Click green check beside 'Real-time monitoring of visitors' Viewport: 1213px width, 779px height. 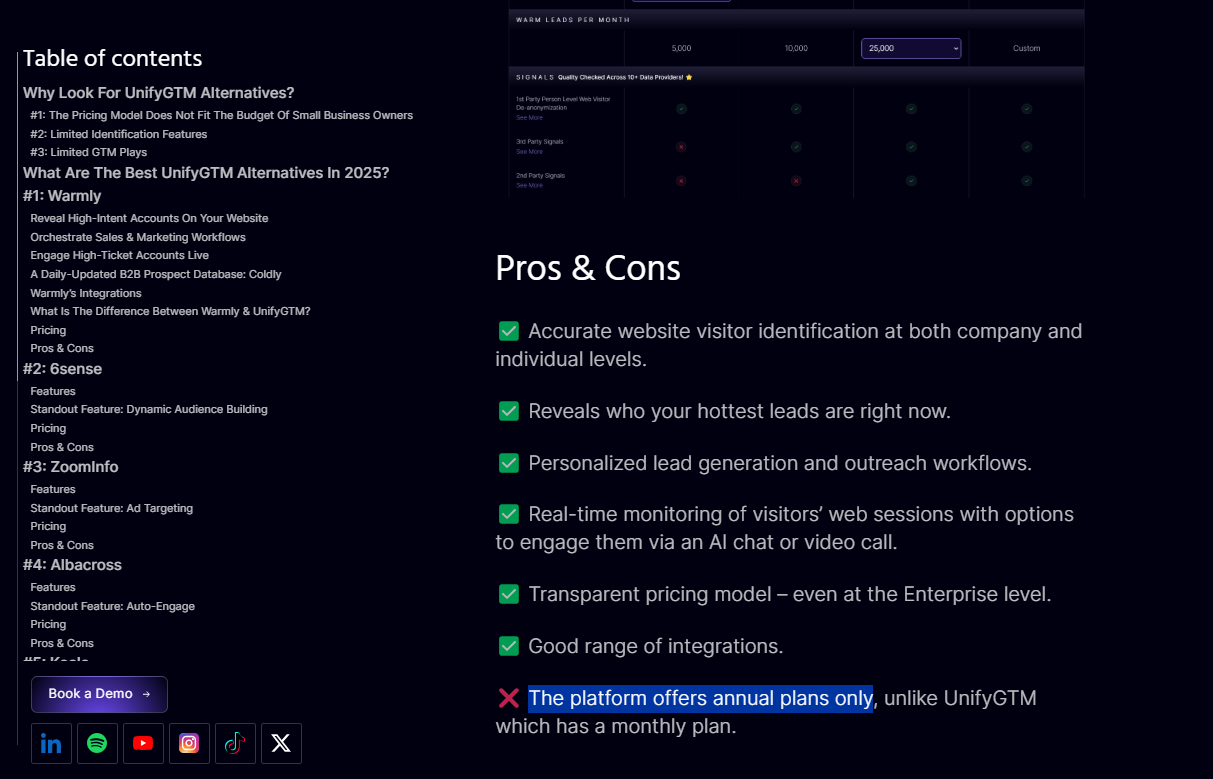(x=509, y=514)
